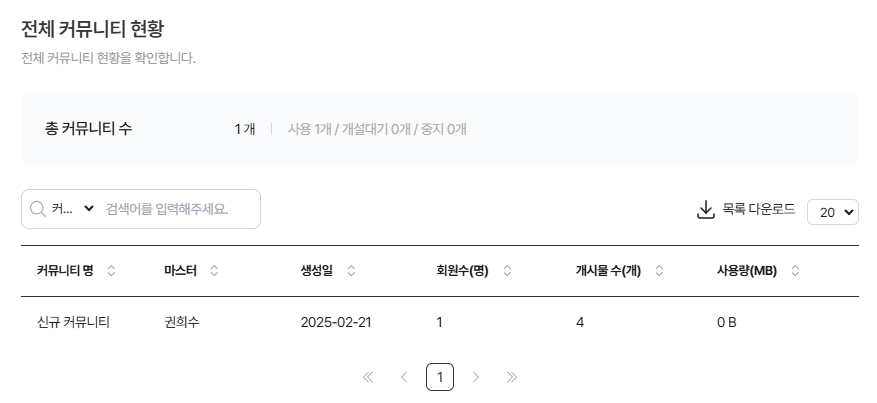
Task: Open the 신규 커뮤니티 row
Action: (73, 322)
